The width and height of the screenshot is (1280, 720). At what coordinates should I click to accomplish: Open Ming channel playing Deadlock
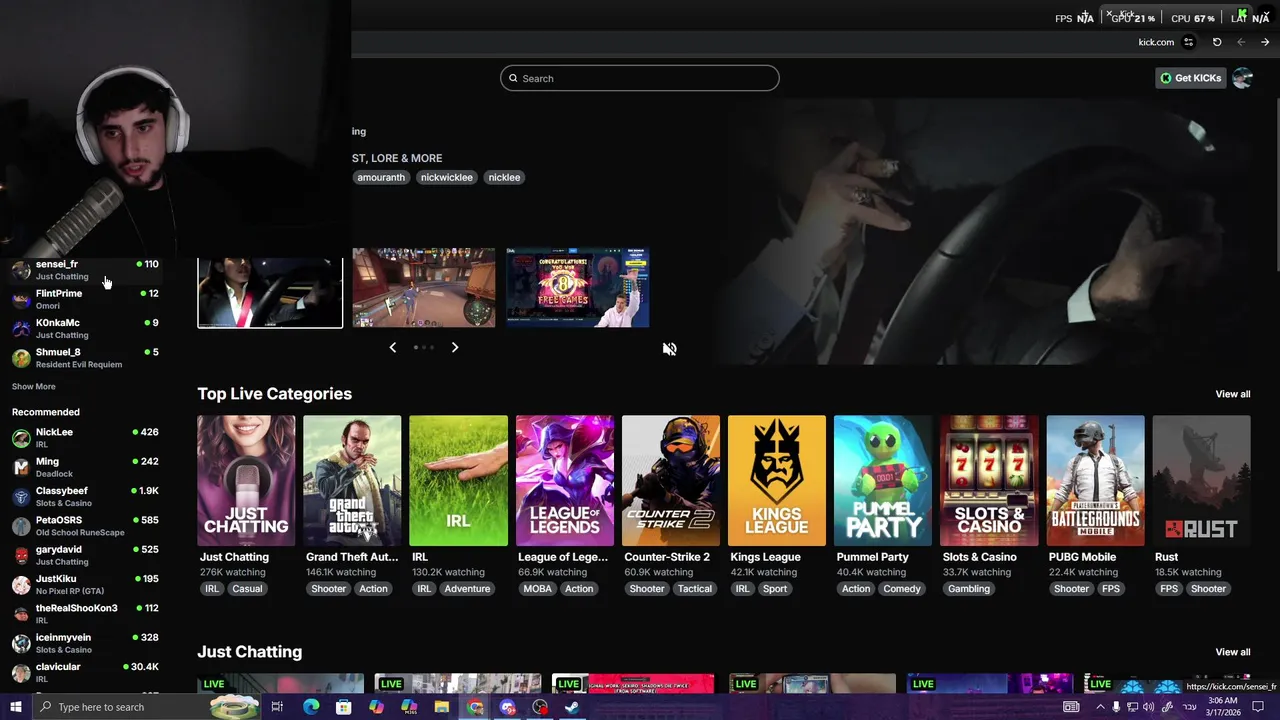tap(85, 467)
